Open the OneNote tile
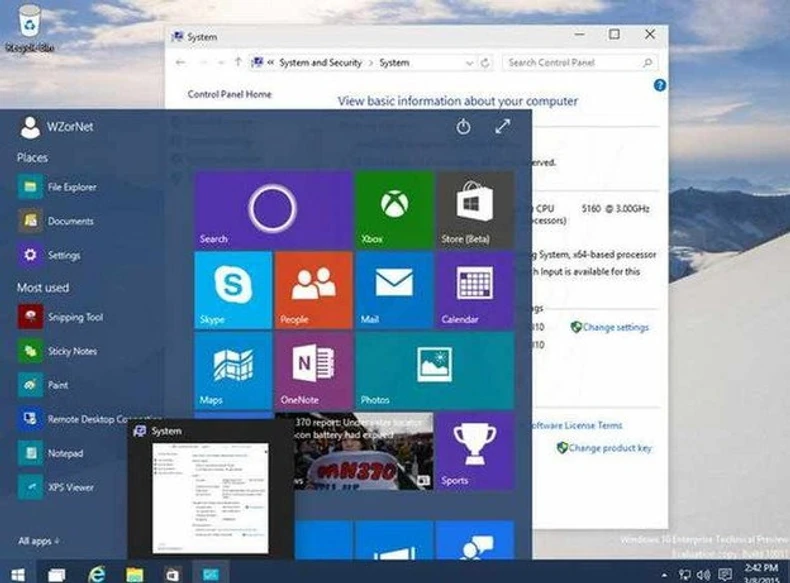The height and width of the screenshot is (583, 790). coord(313,369)
